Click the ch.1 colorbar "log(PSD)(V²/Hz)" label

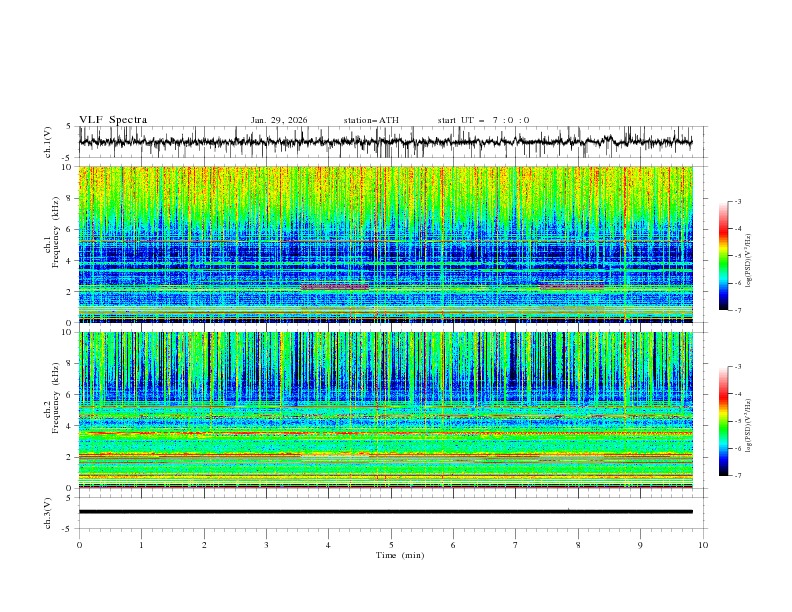(x=749, y=261)
